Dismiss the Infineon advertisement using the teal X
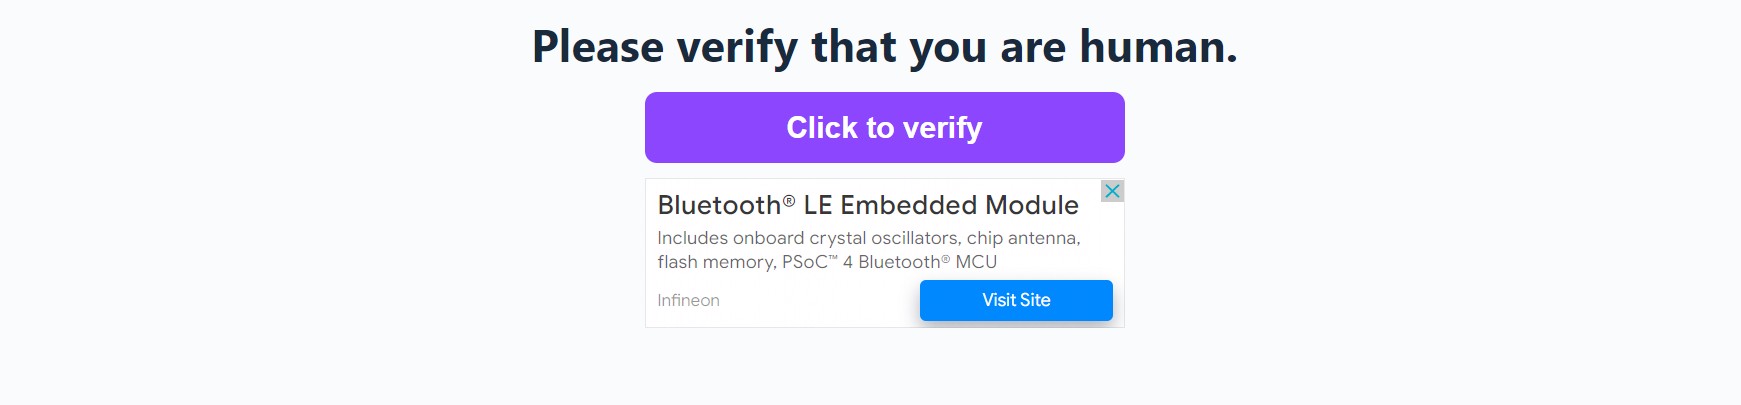This screenshot has width=1741, height=405. [1112, 191]
